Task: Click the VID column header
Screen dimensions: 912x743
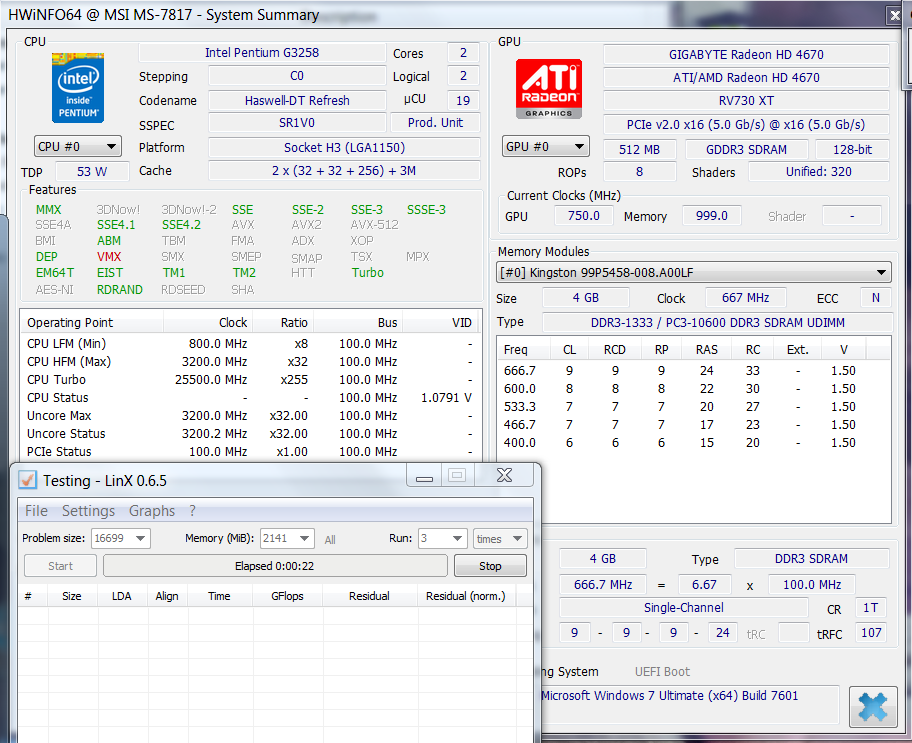Action: [442, 322]
